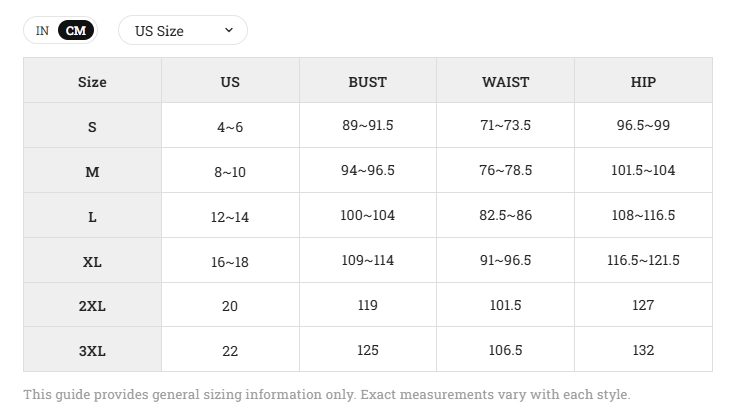
Task: Click the HIP column header
Action: tap(643, 81)
